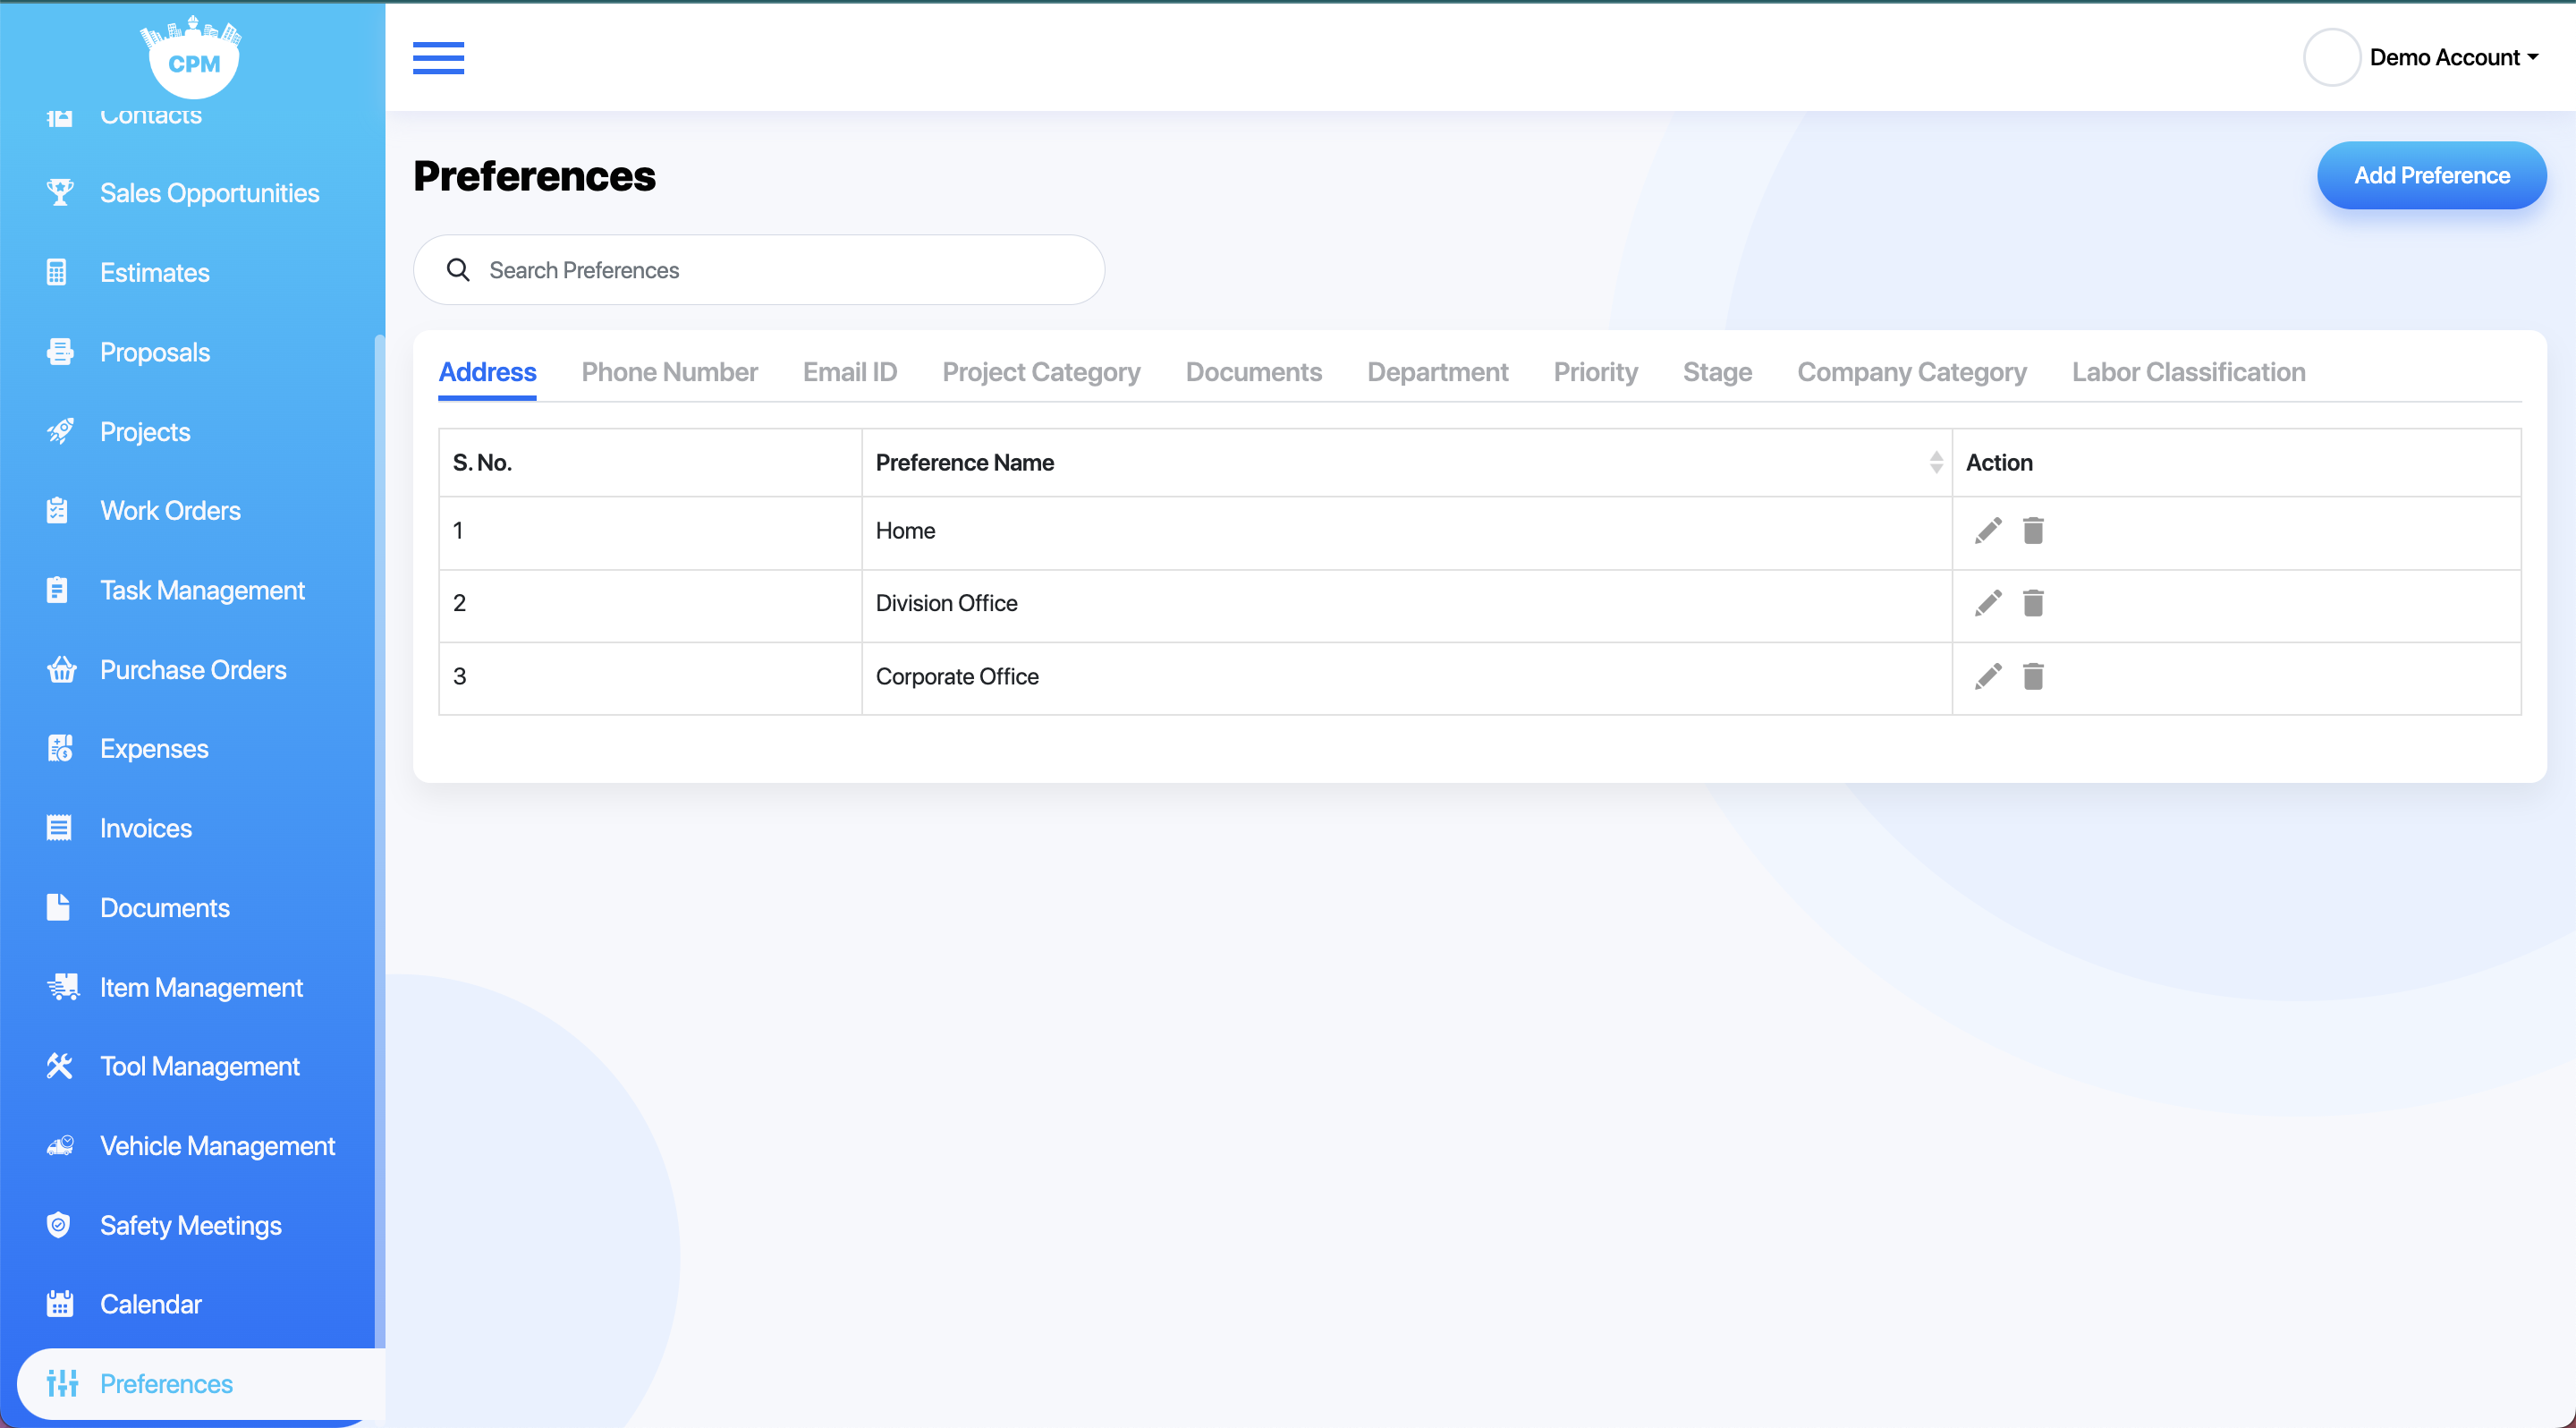Click the hamburger menu icon

pyautogui.click(x=438, y=58)
